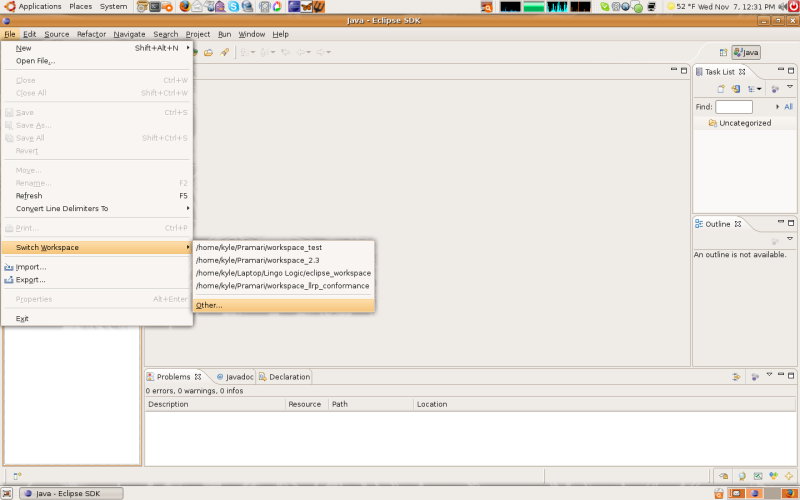Open the Window menu
Viewport: 800px width, 500px height.
252,34
